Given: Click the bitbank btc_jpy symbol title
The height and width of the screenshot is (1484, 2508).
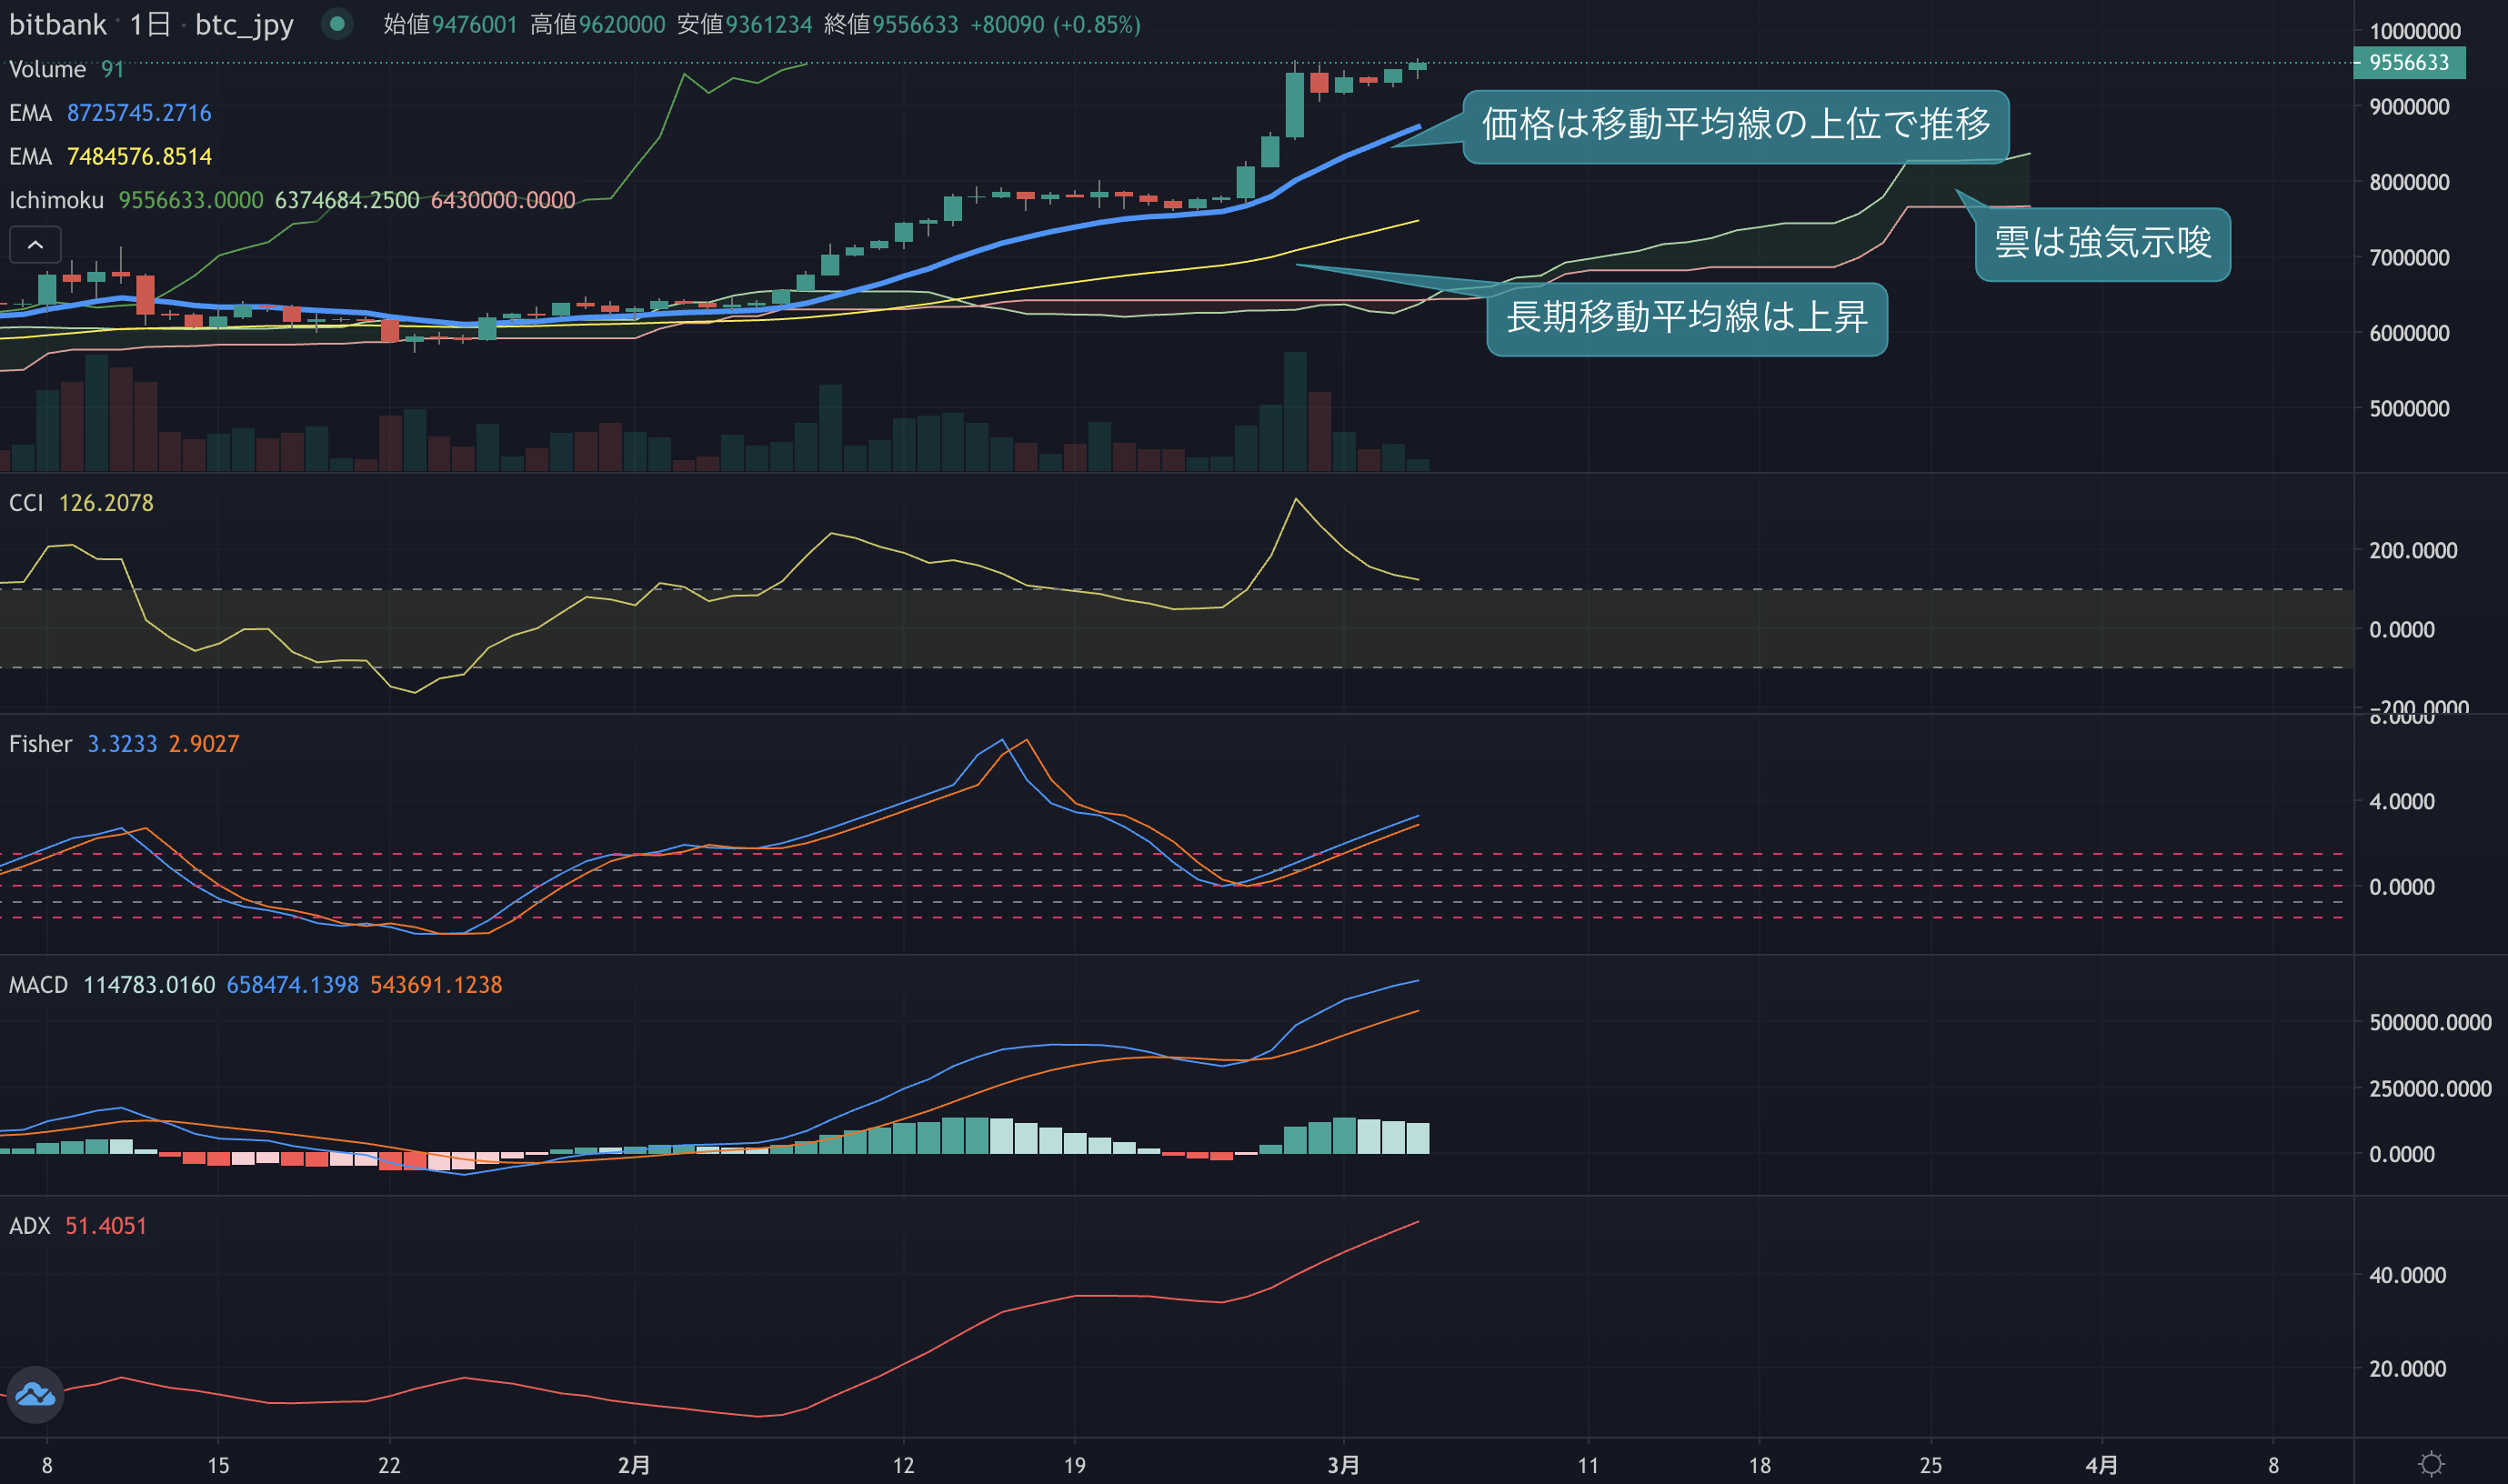Looking at the screenshot, I should [151, 24].
